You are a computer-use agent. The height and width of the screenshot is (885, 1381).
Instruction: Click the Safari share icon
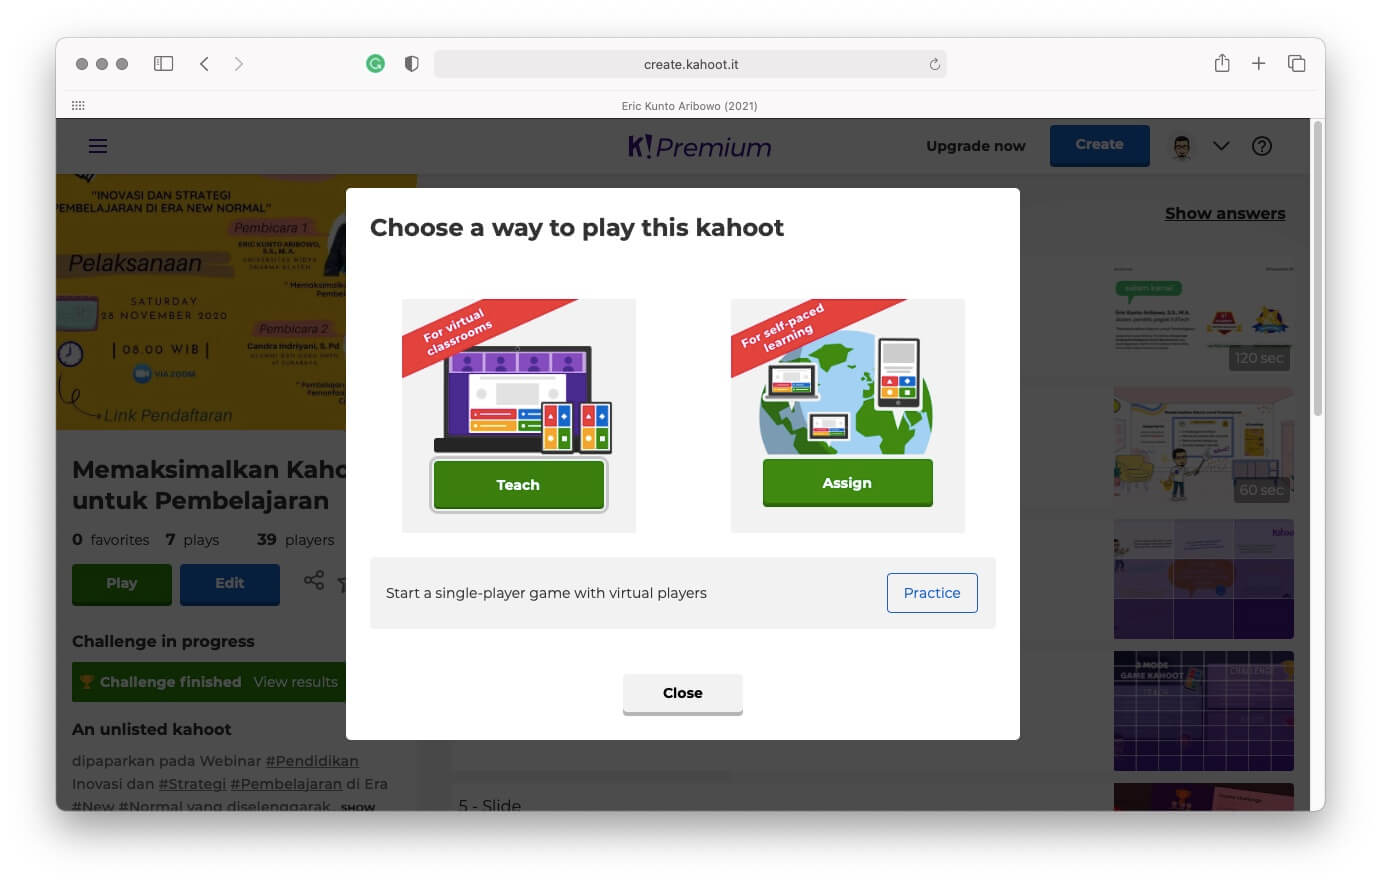coord(1222,63)
